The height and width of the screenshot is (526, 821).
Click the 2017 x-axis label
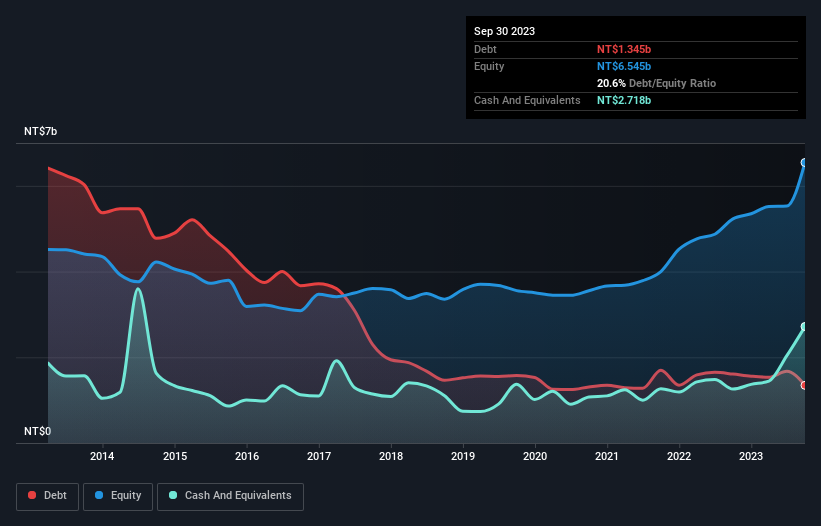click(319, 456)
